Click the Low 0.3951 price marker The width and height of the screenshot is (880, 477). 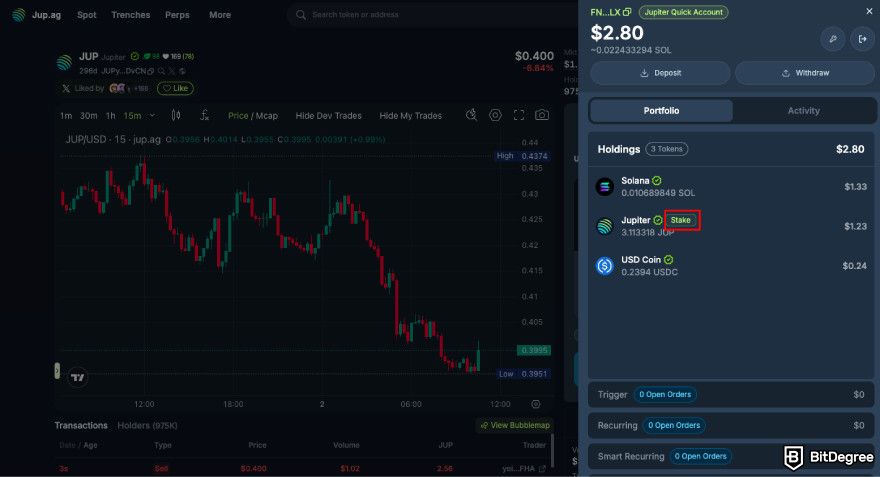523,374
